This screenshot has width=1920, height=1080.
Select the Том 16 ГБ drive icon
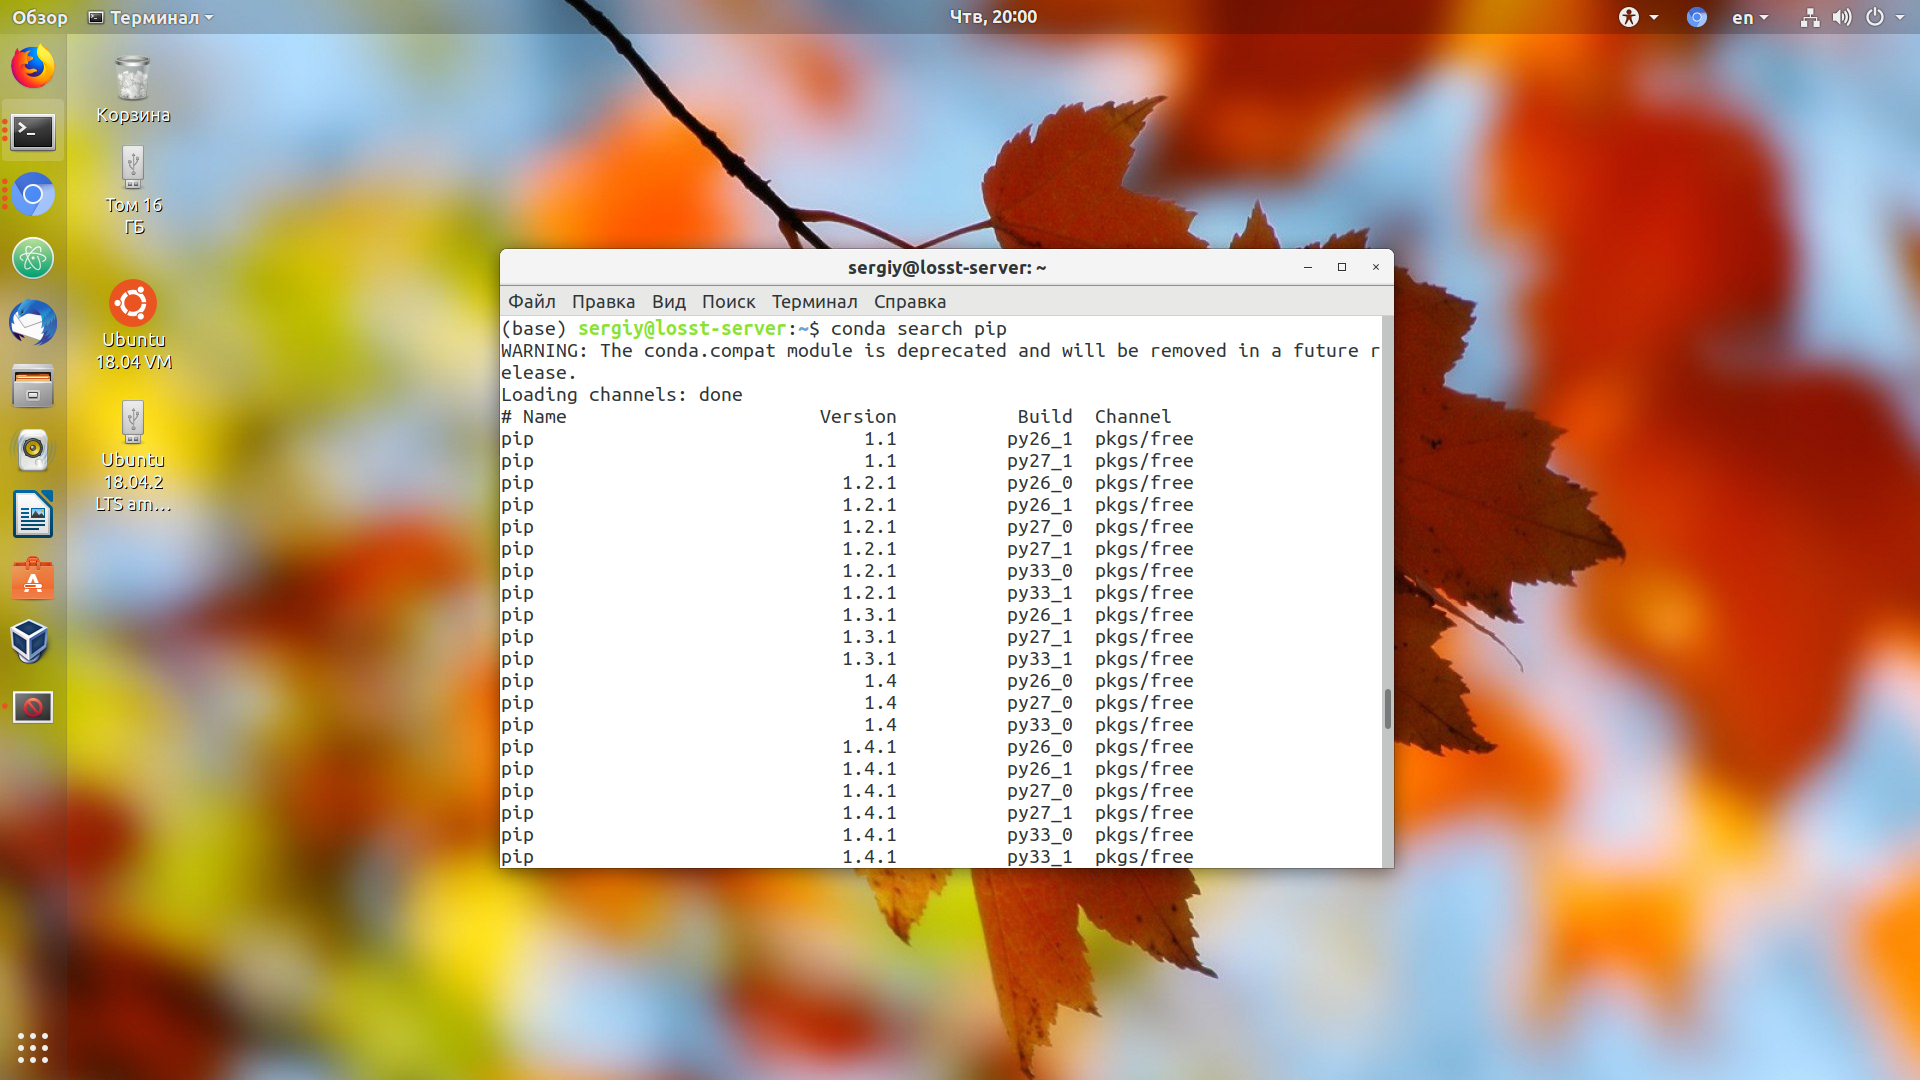tap(133, 191)
